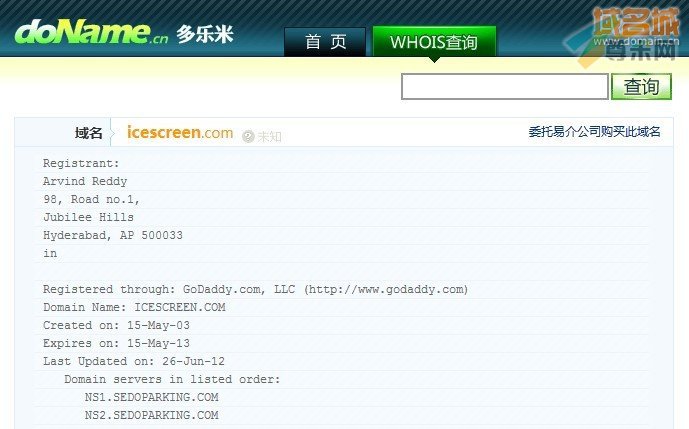Click the 域名 label tab

(x=88, y=132)
